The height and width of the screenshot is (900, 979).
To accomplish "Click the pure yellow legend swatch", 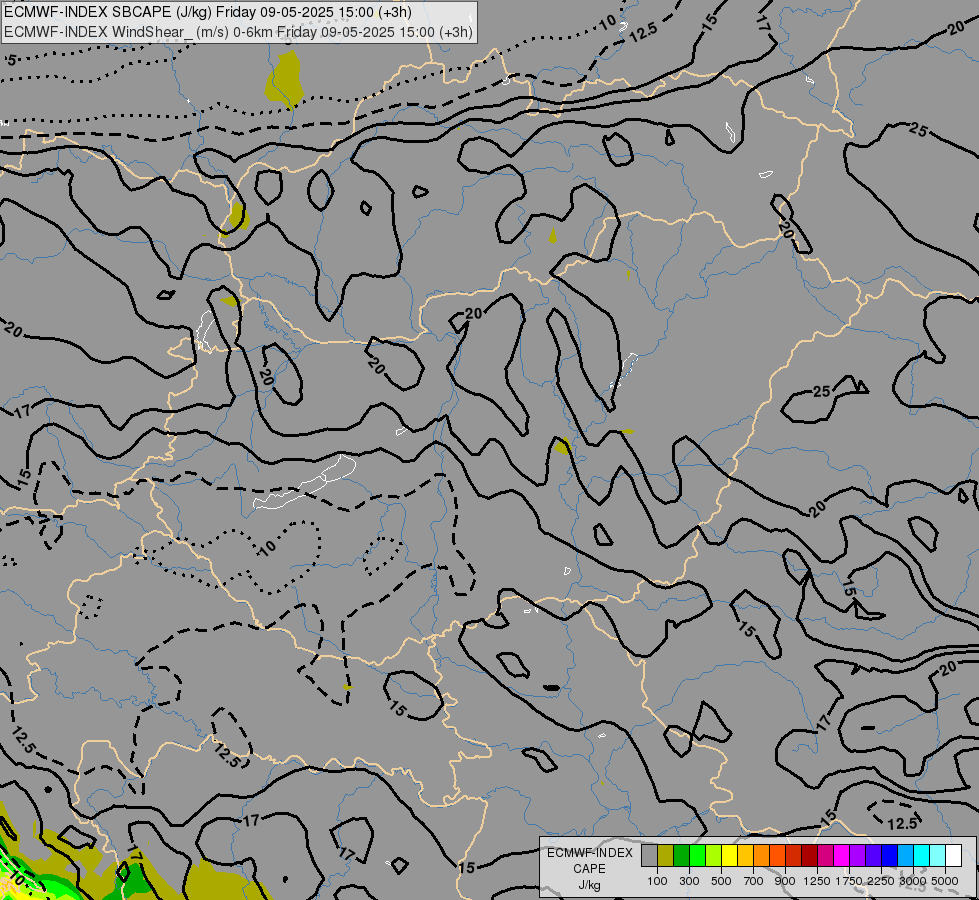I will (729, 855).
